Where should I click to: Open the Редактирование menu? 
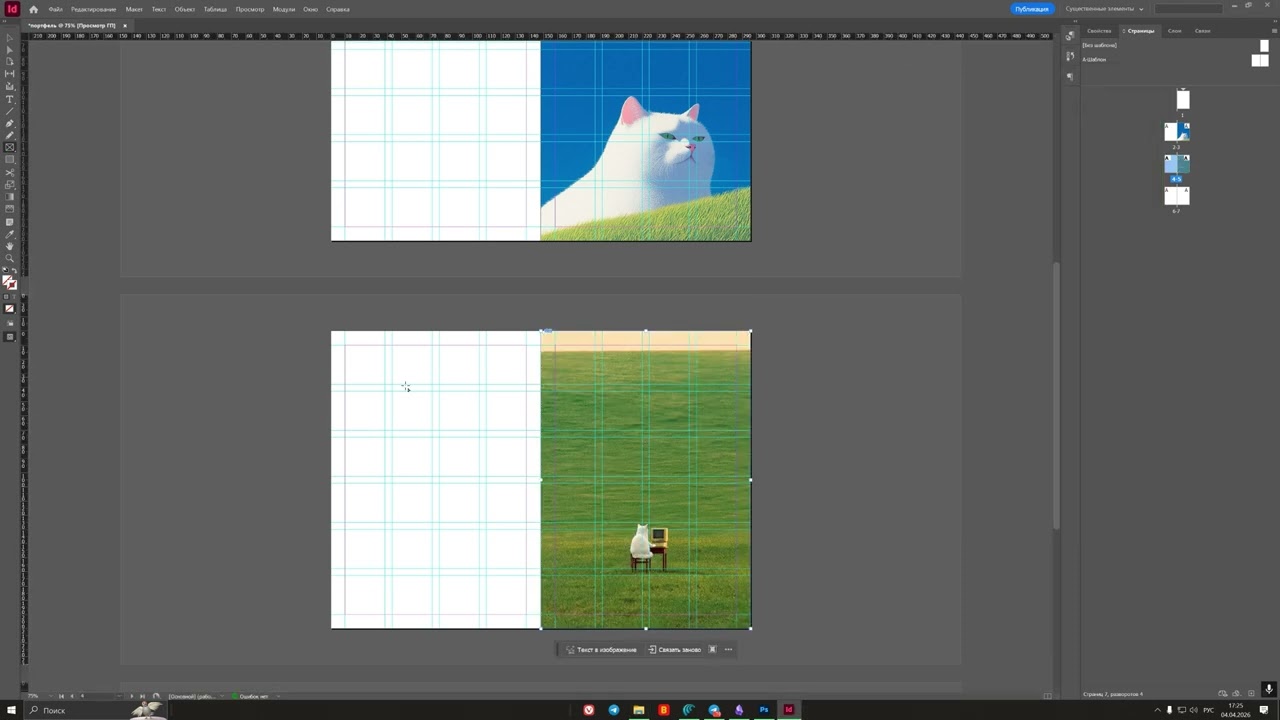click(93, 9)
